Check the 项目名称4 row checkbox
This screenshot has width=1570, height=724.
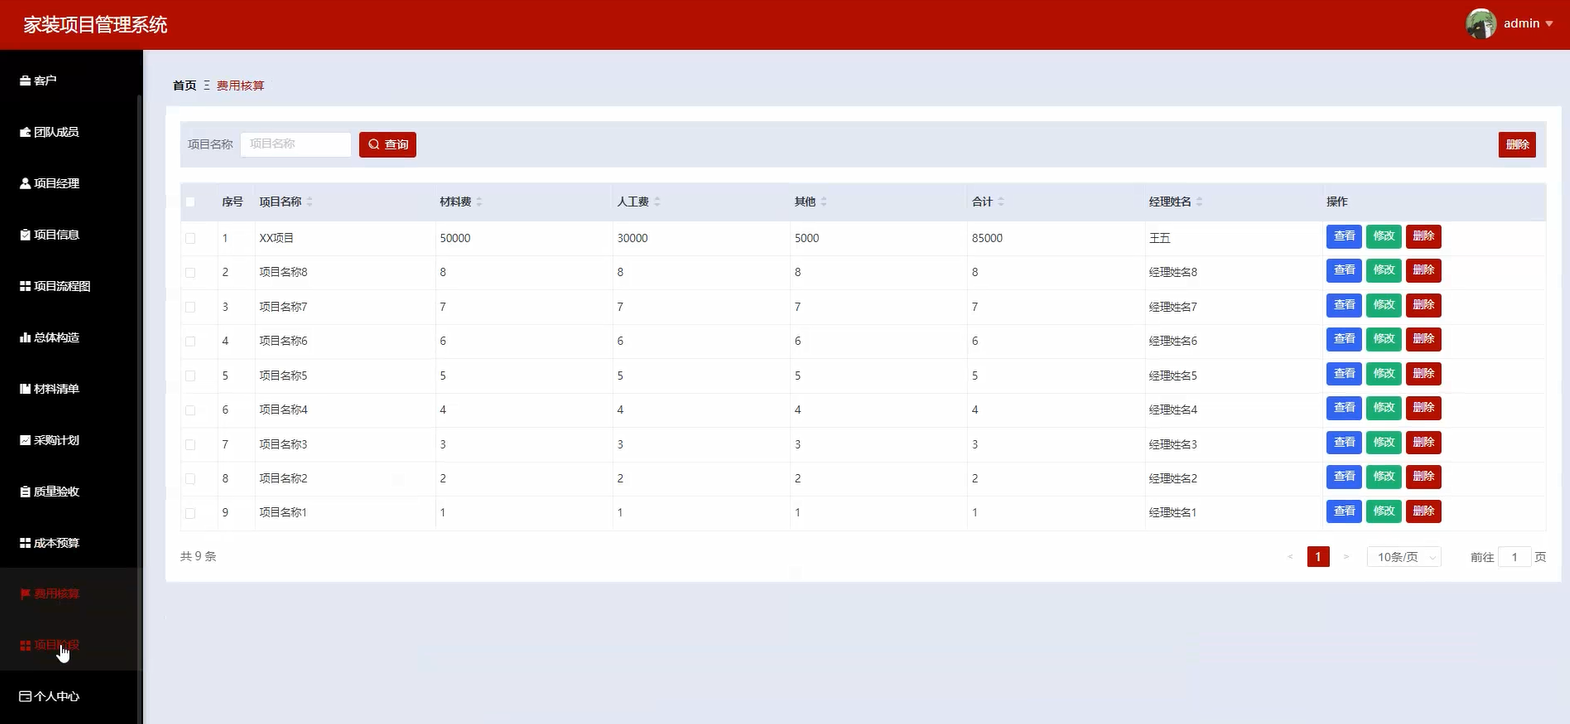click(x=190, y=410)
